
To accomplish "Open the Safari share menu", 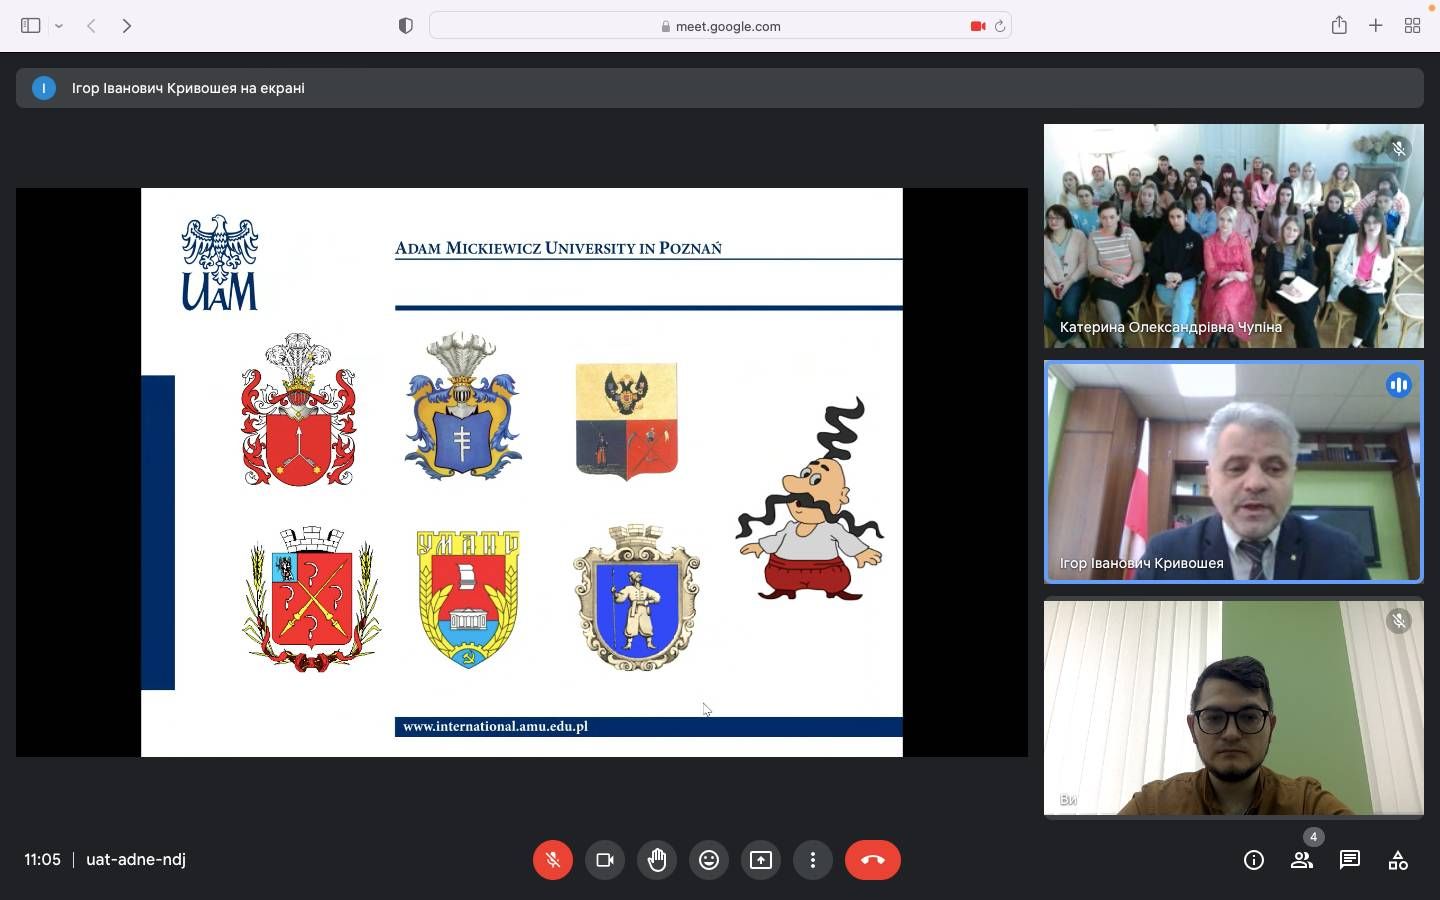I will pyautogui.click(x=1339, y=26).
